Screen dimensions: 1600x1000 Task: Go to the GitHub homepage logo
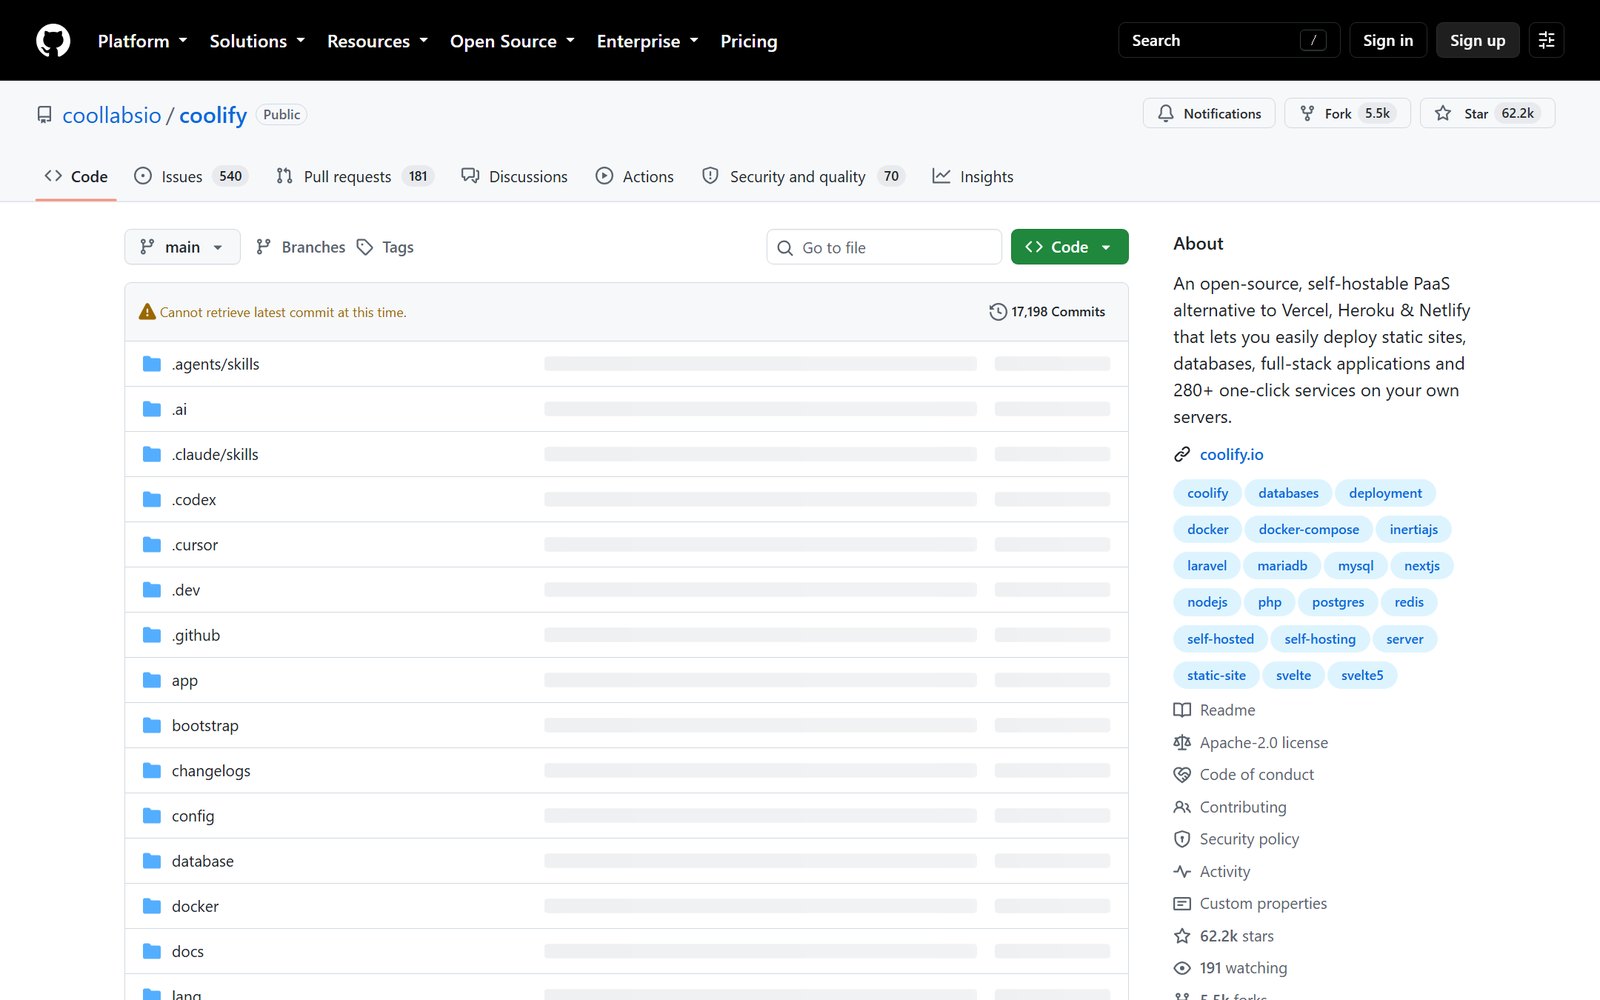point(53,41)
